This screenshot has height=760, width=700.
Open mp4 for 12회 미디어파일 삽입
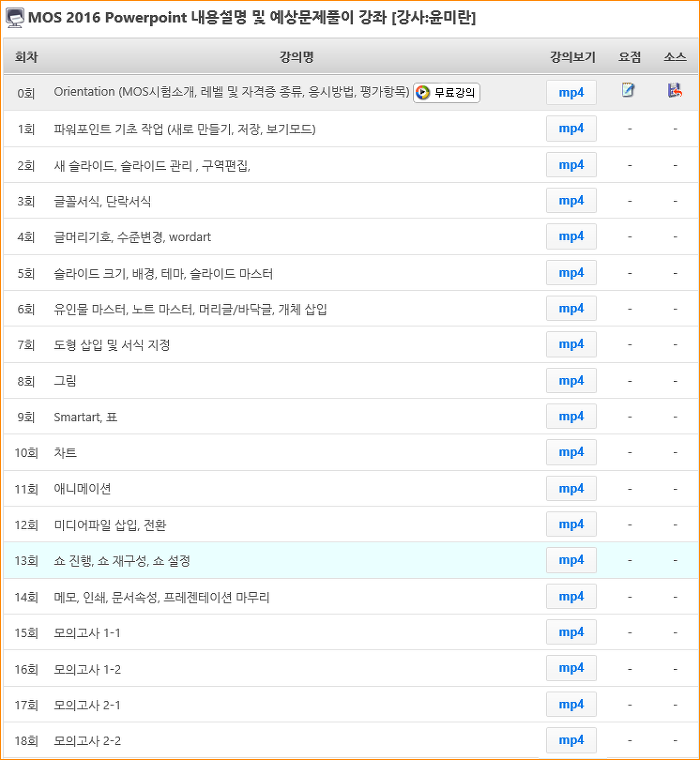coord(571,524)
